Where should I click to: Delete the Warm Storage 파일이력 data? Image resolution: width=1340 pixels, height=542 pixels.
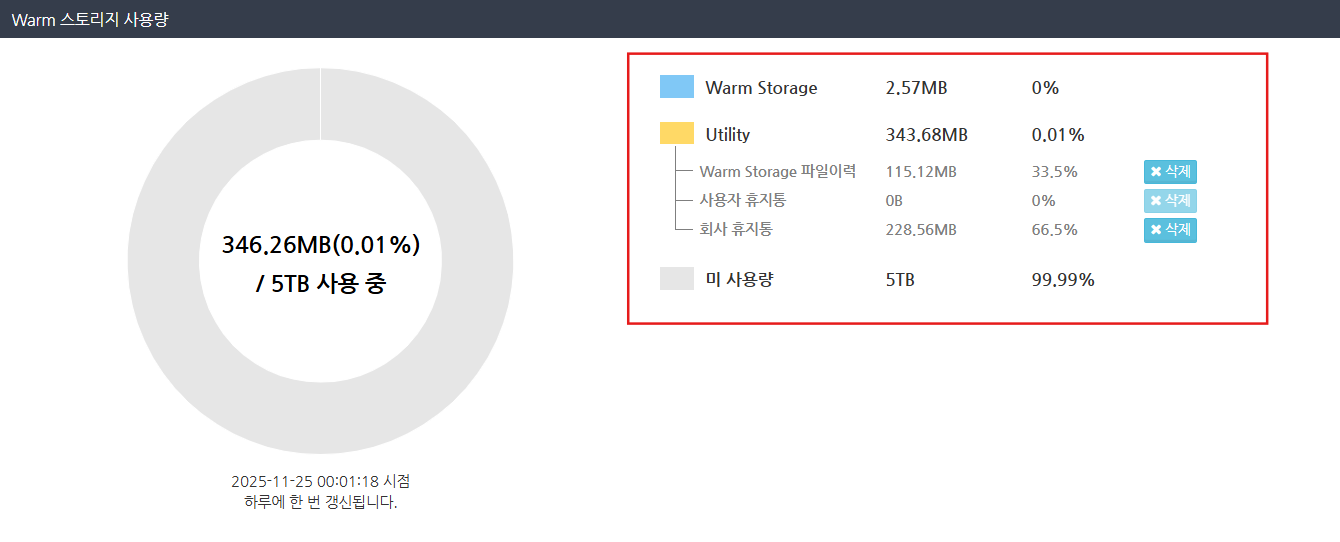pyautogui.click(x=1170, y=172)
